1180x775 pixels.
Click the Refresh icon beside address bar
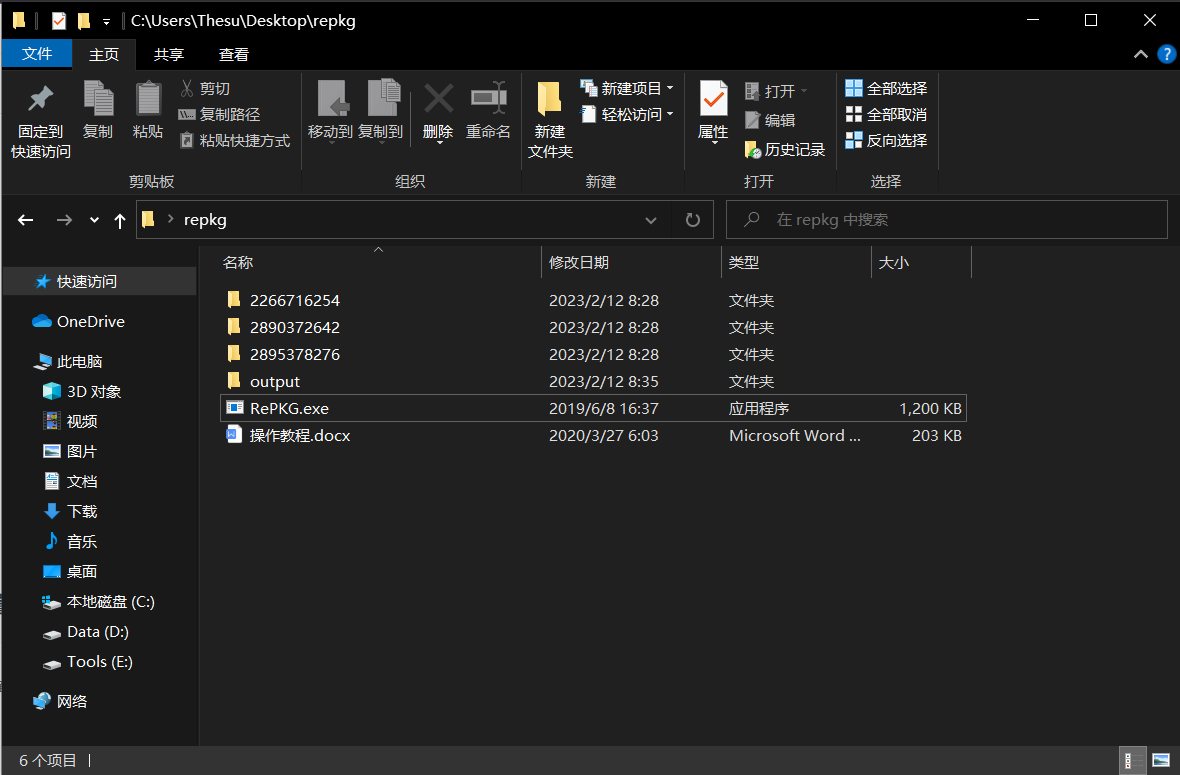pyautogui.click(x=692, y=220)
